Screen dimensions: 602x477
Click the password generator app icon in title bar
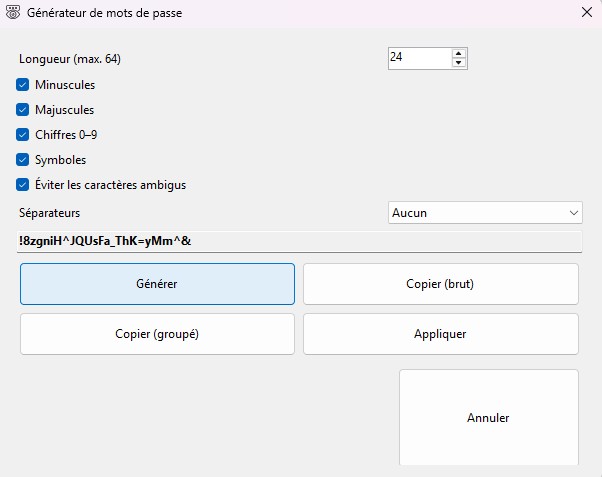12,14
